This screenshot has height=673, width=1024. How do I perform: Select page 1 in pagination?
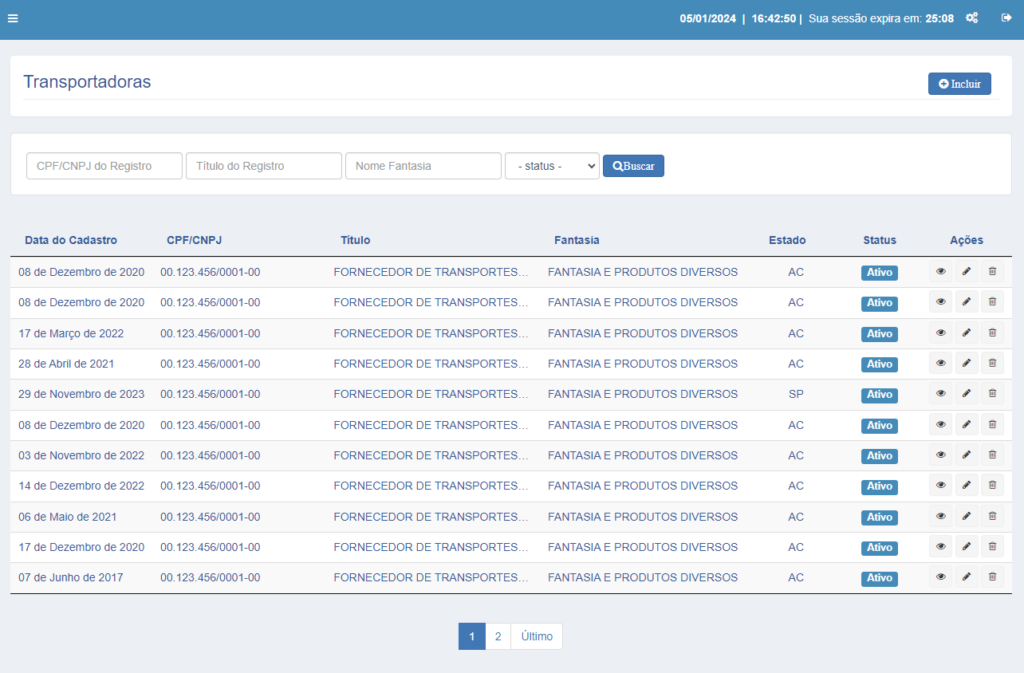tap(472, 636)
